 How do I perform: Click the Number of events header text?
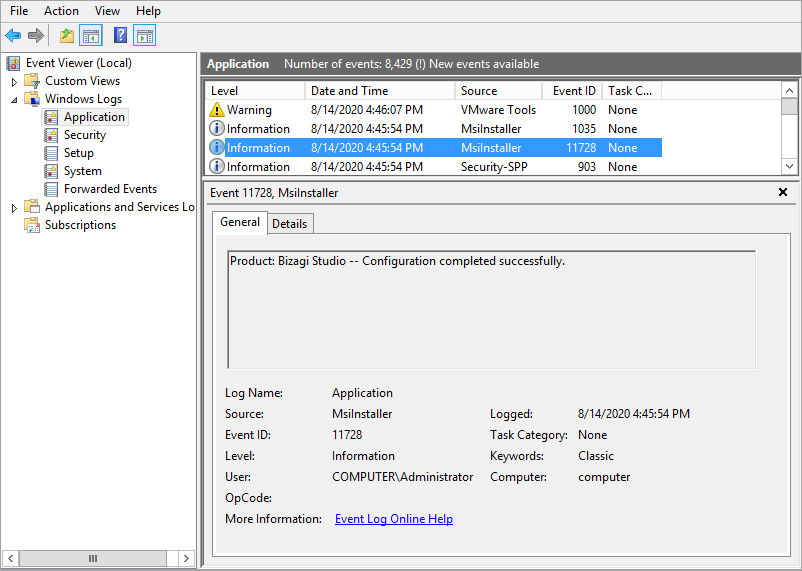(412, 64)
